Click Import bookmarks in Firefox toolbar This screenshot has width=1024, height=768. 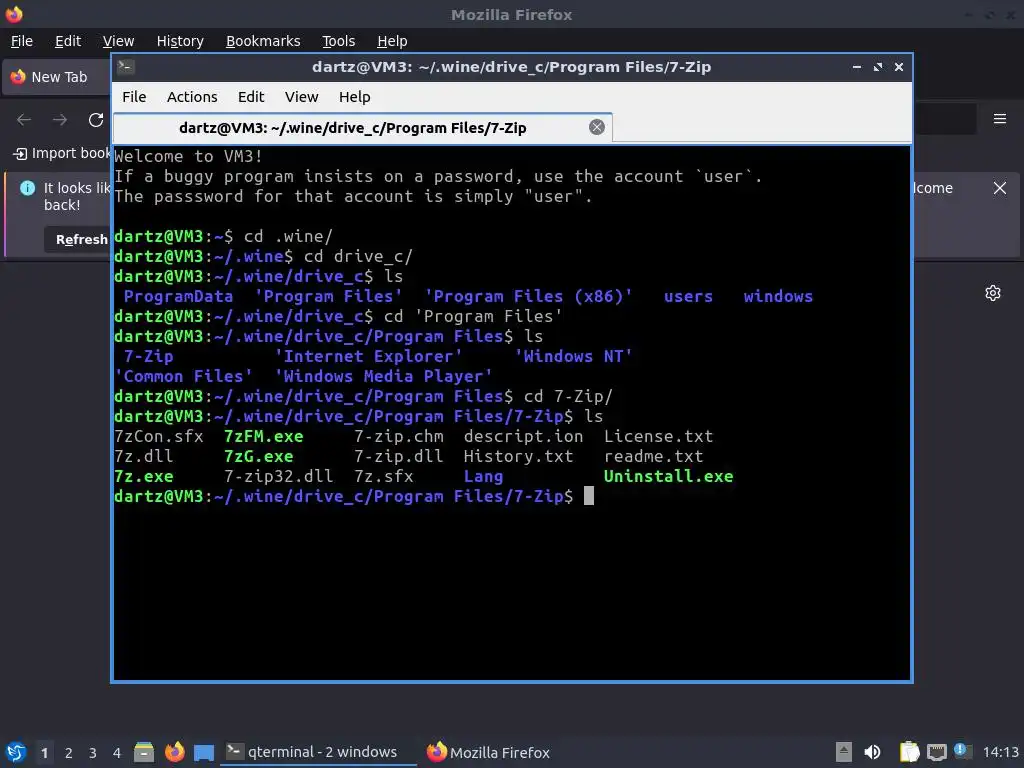pyautogui.click(x=61, y=153)
